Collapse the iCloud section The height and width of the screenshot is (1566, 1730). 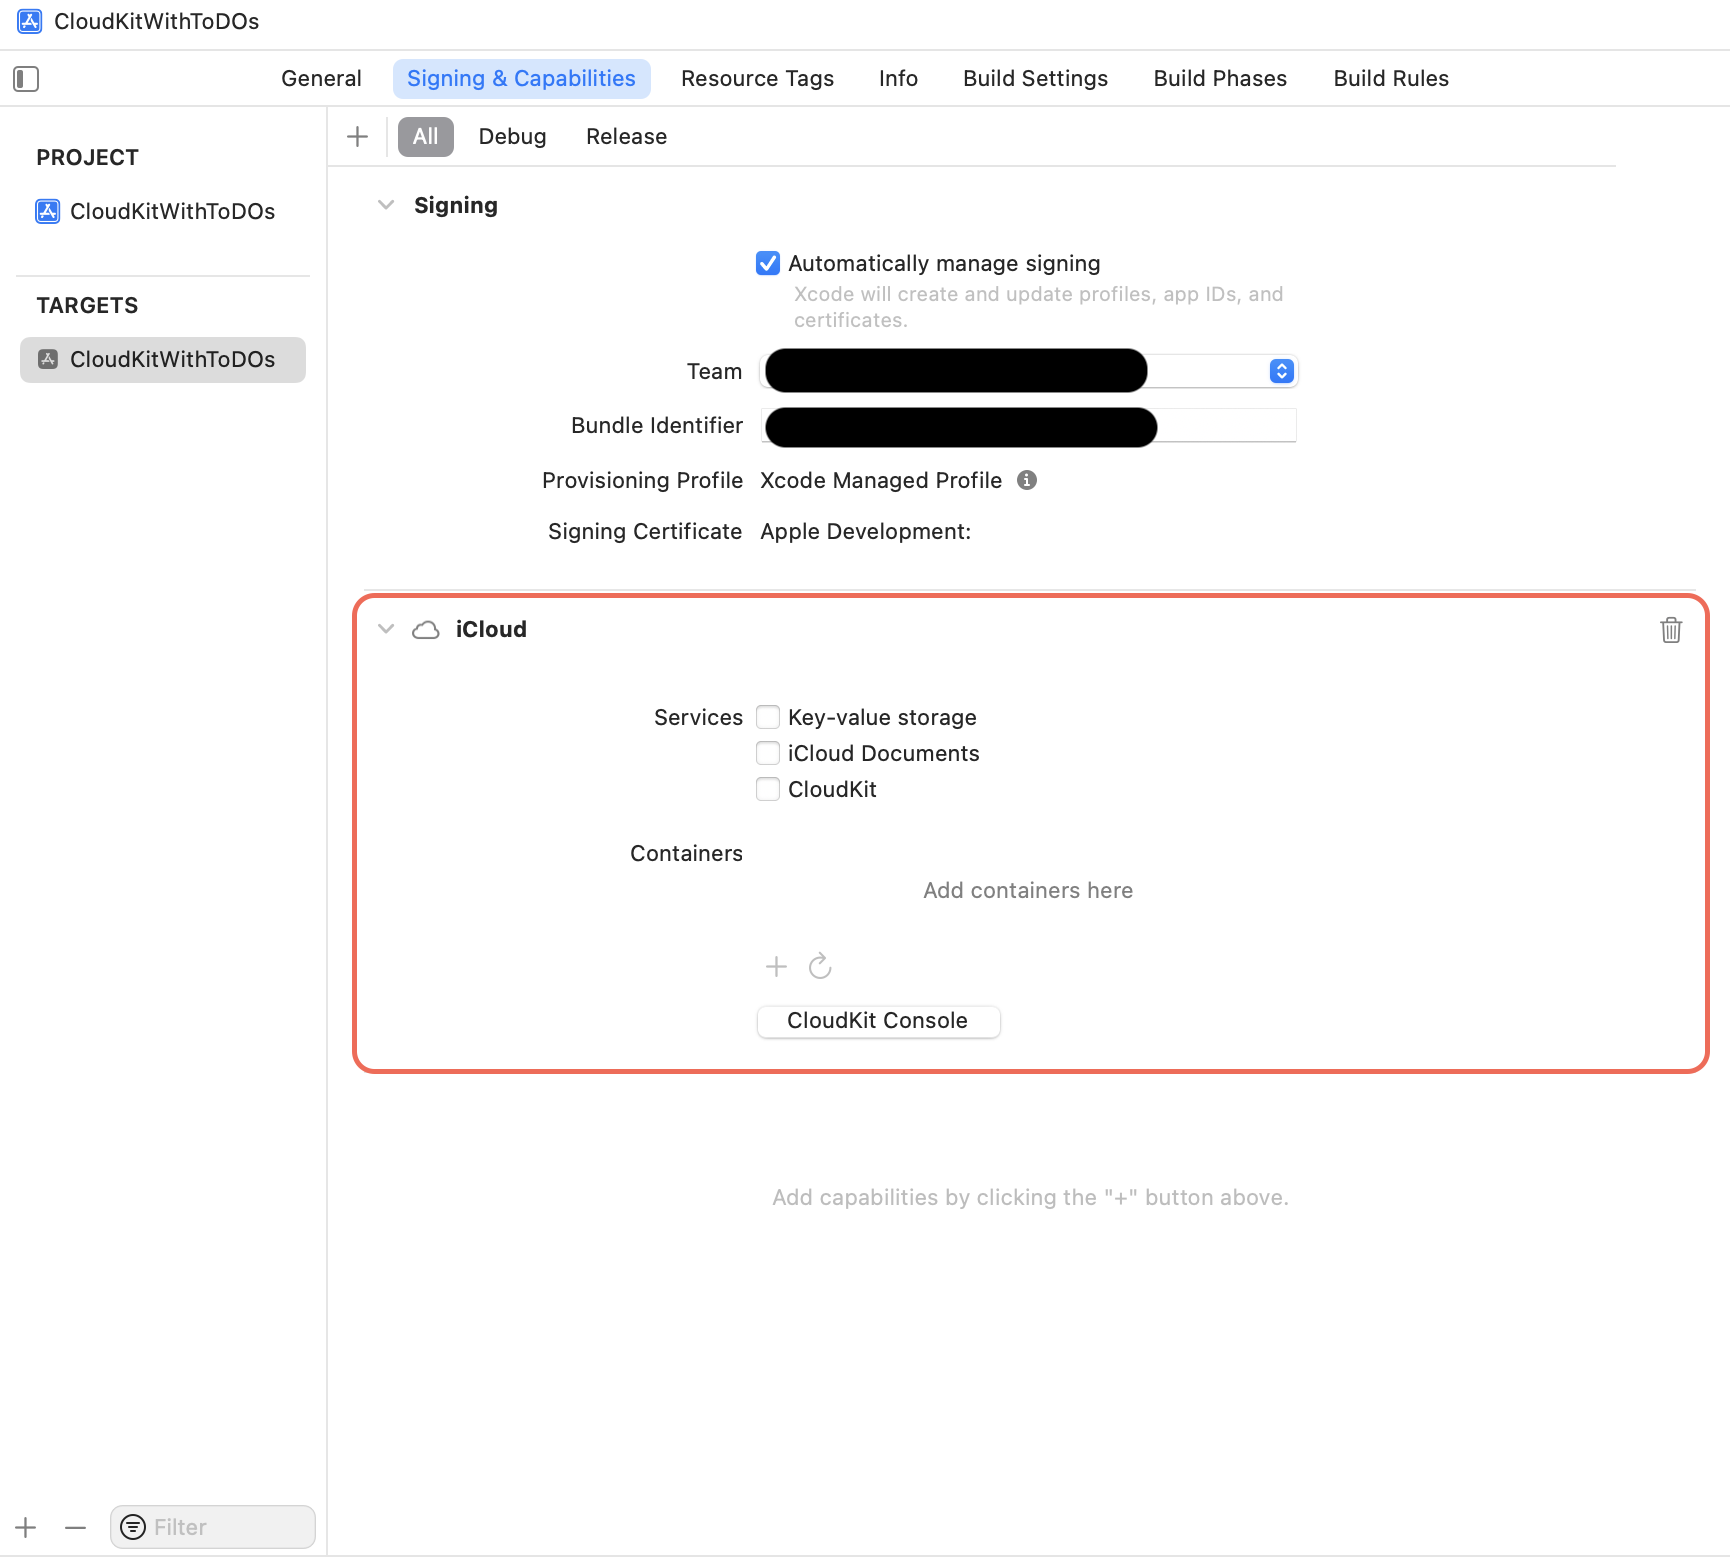tap(386, 629)
